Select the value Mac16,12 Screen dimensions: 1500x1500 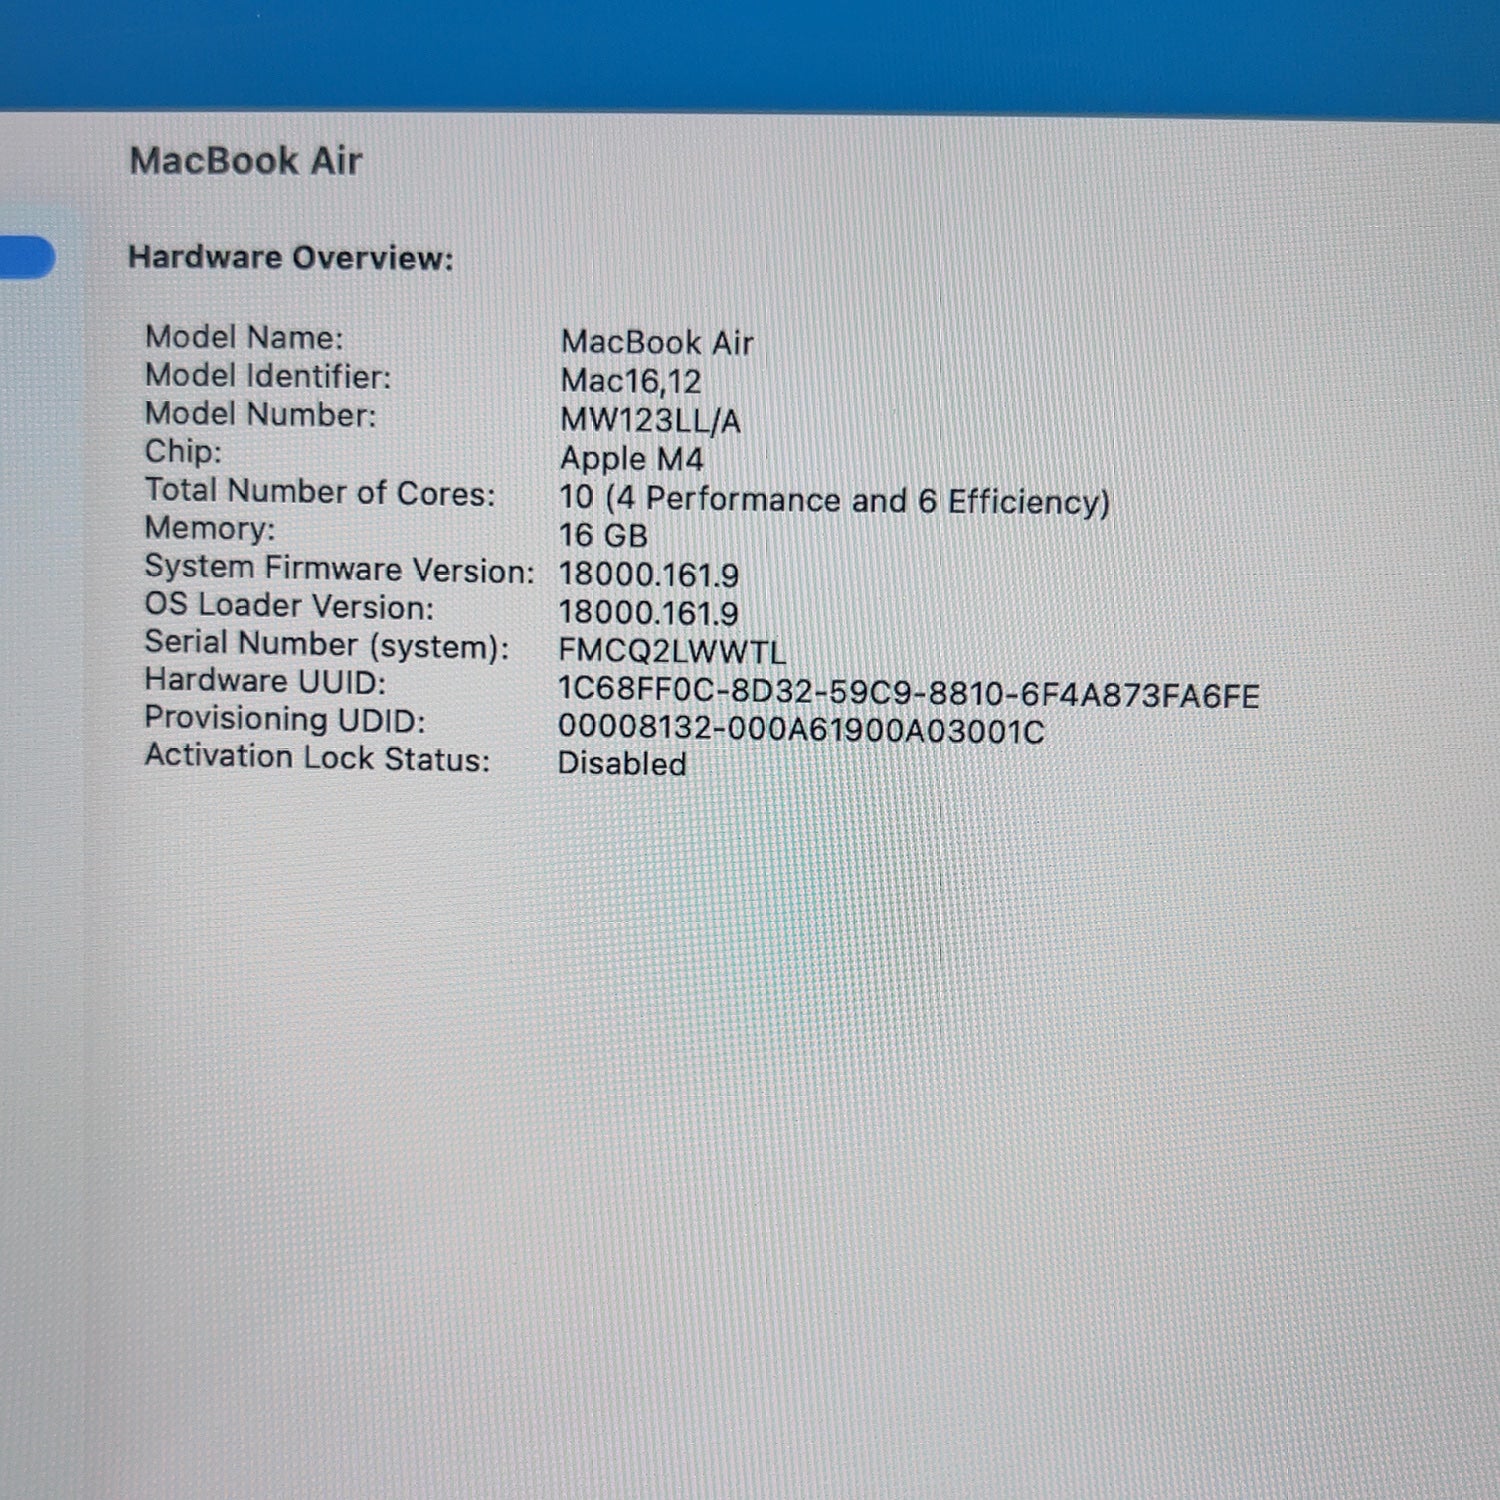click(631, 381)
